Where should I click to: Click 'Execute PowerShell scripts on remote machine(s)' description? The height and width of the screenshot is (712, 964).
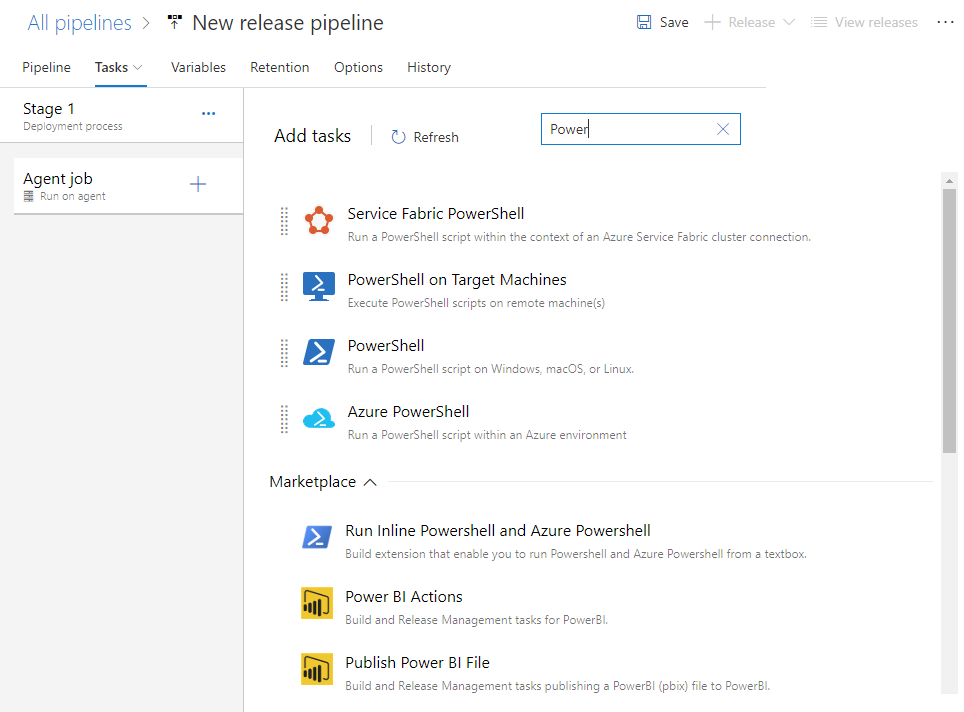coord(476,303)
